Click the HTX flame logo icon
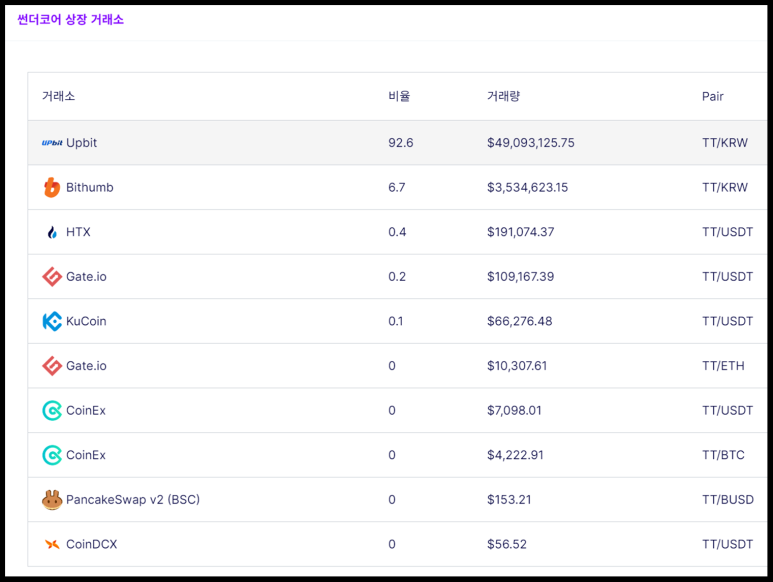This screenshot has width=773, height=582. [x=52, y=232]
